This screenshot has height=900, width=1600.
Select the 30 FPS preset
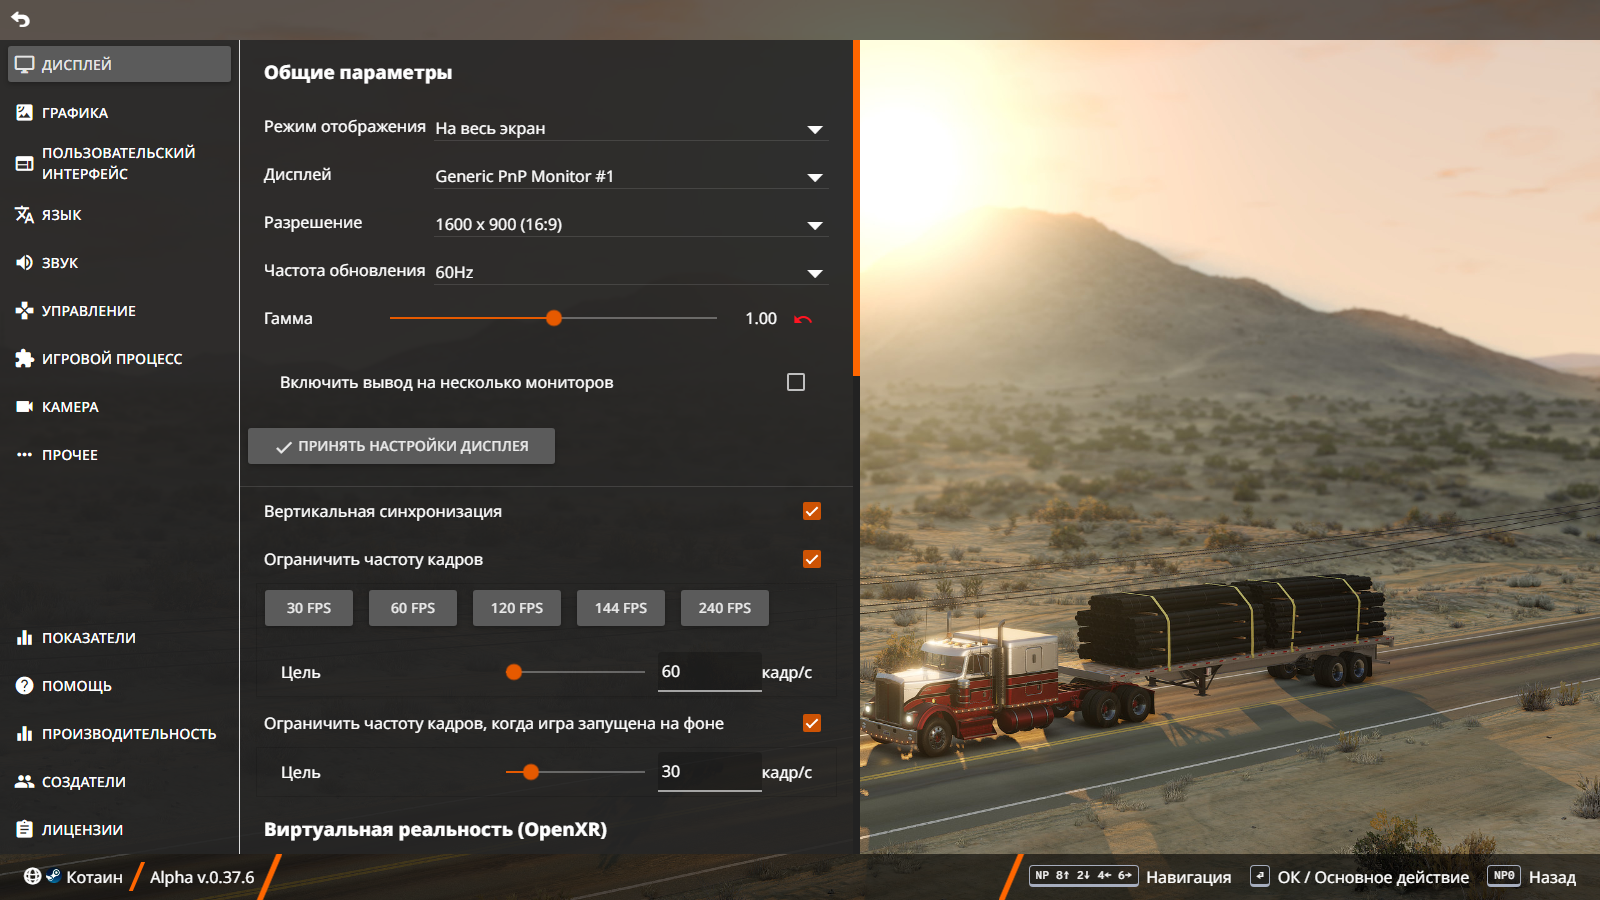pos(309,608)
